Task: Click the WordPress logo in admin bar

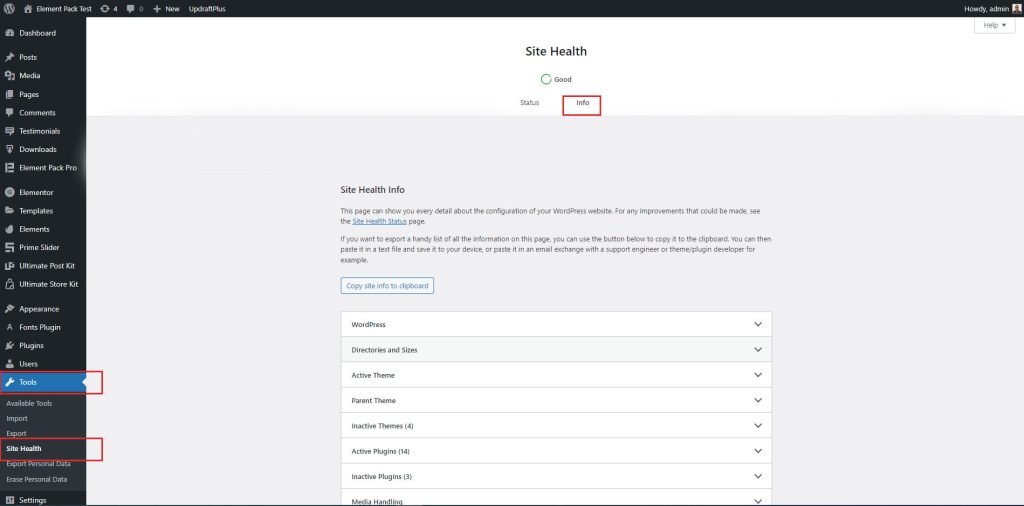Action: [x=9, y=8]
